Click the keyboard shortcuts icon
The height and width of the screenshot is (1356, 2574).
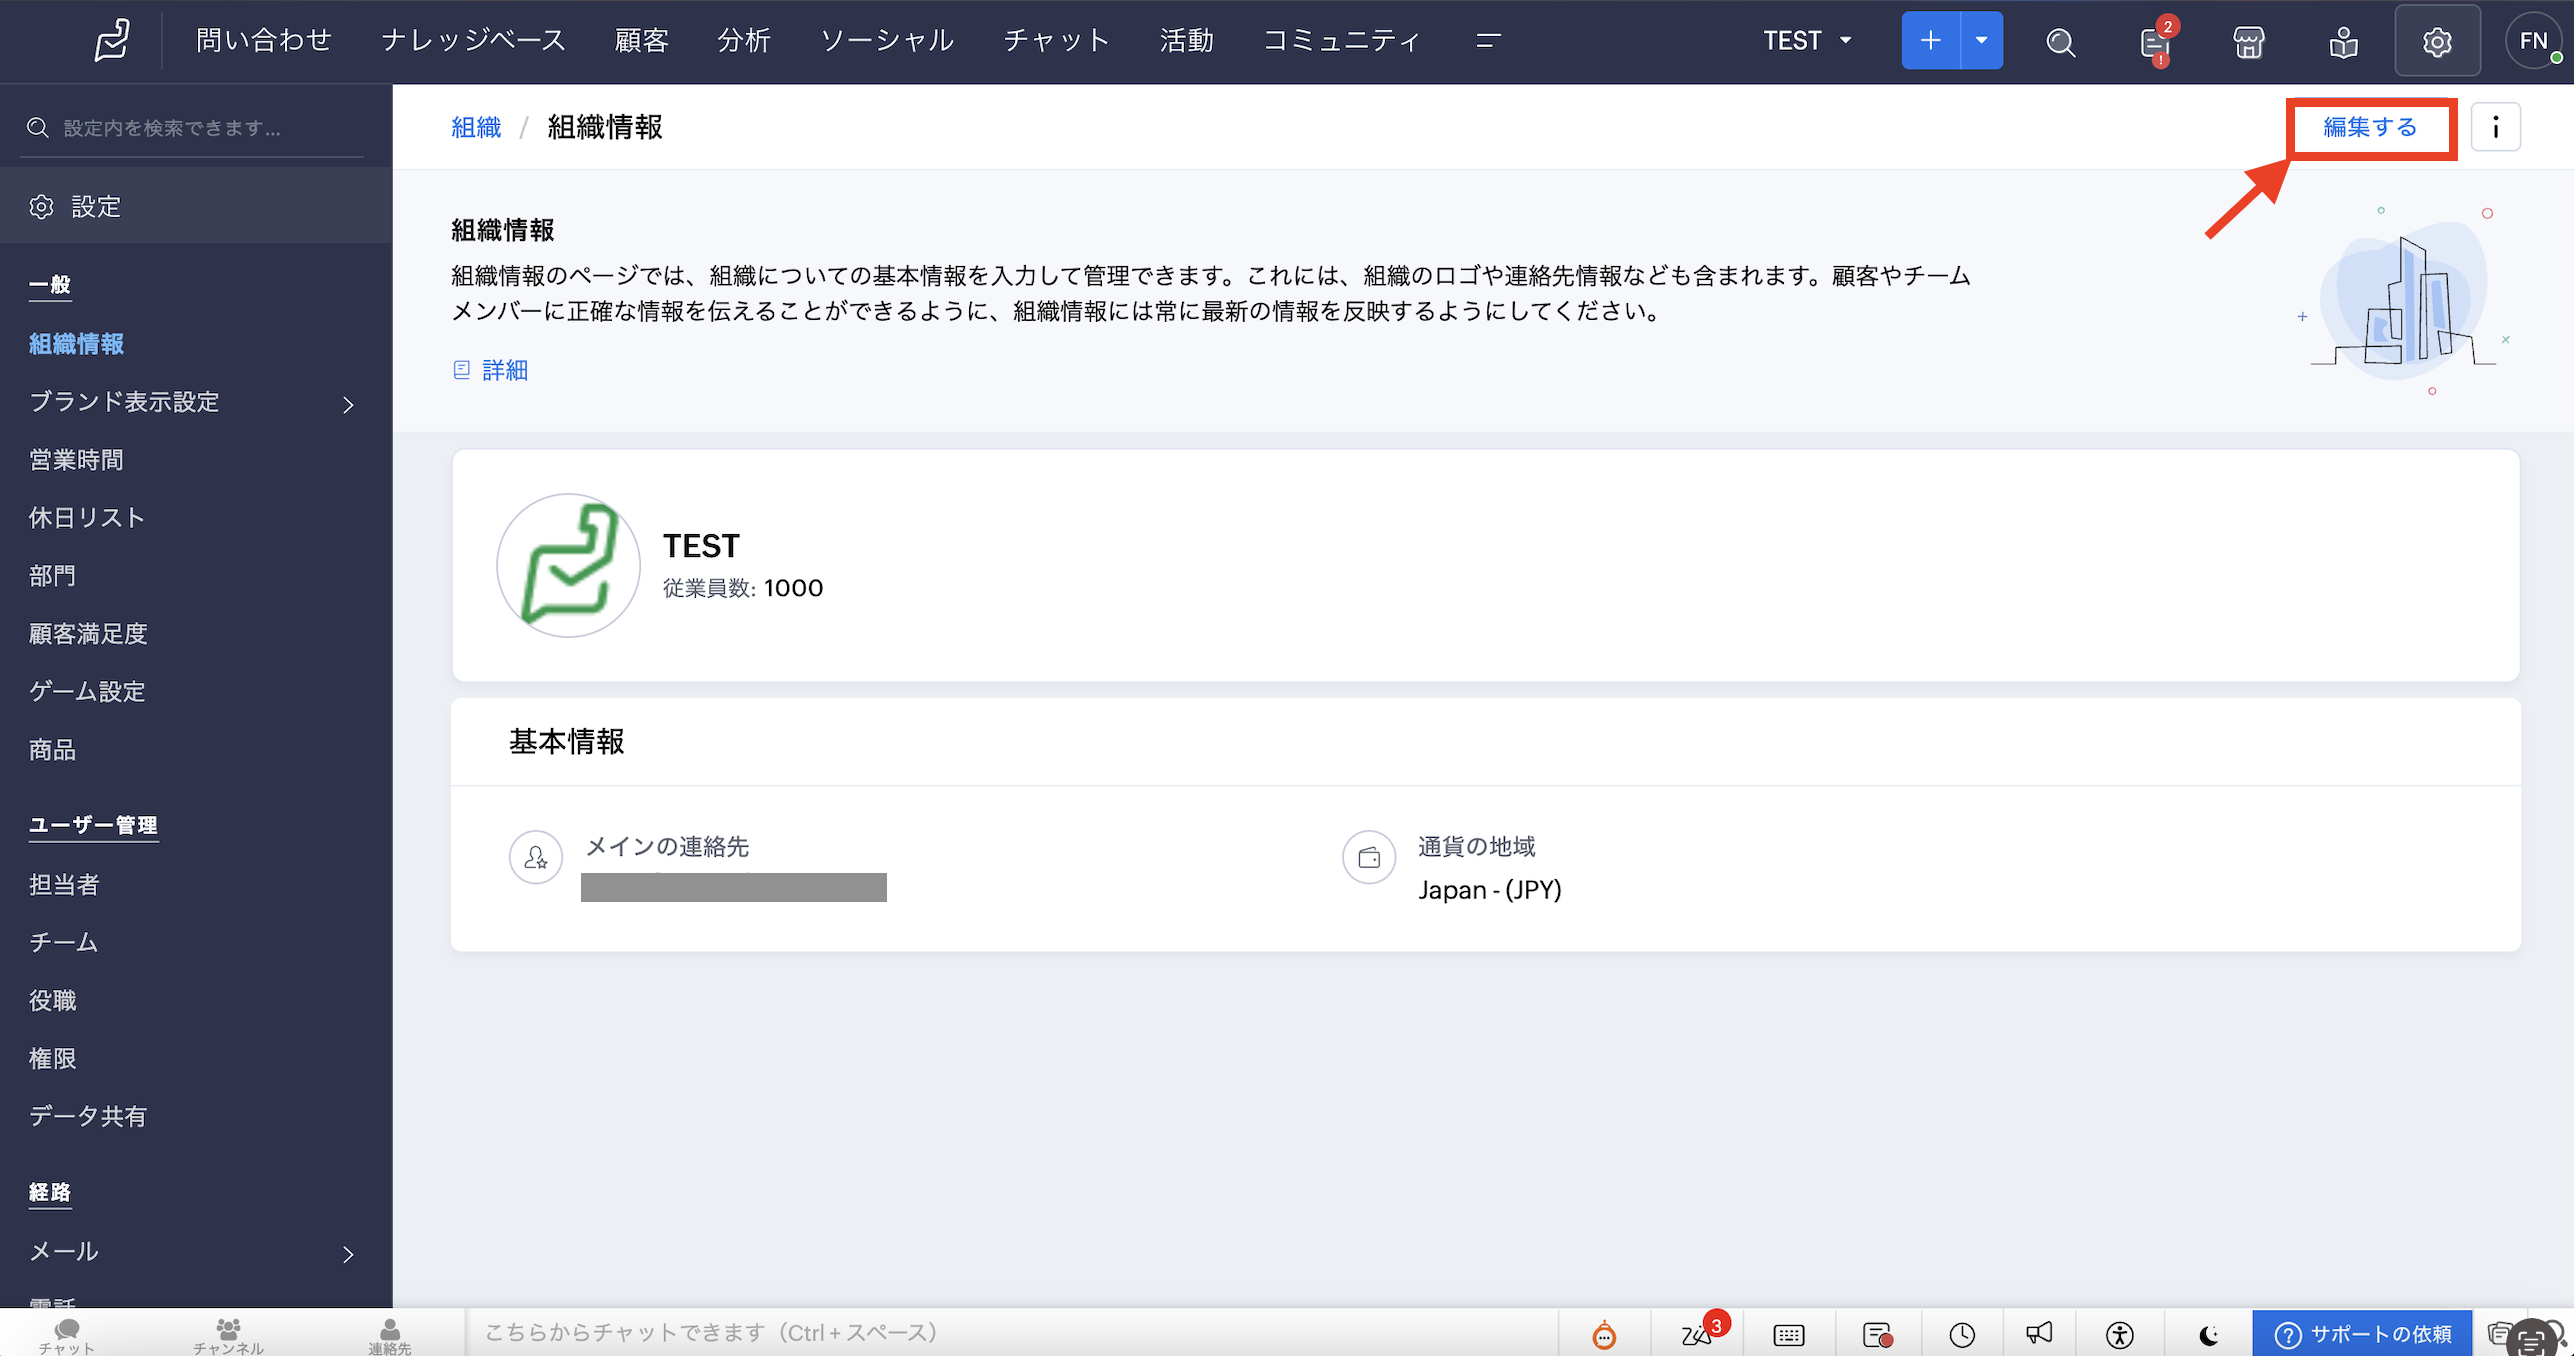click(1788, 1334)
